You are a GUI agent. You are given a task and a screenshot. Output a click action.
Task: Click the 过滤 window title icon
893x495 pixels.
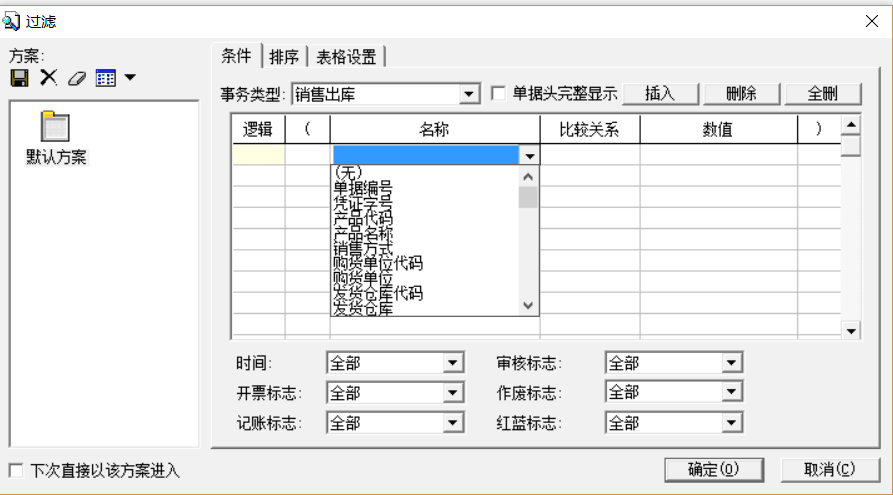[12, 20]
